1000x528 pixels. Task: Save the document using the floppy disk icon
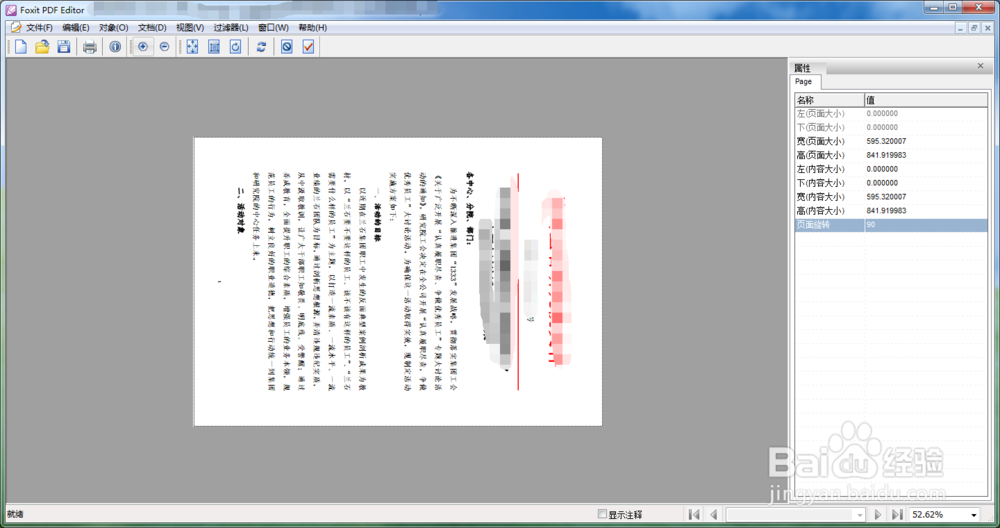[64, 47]
